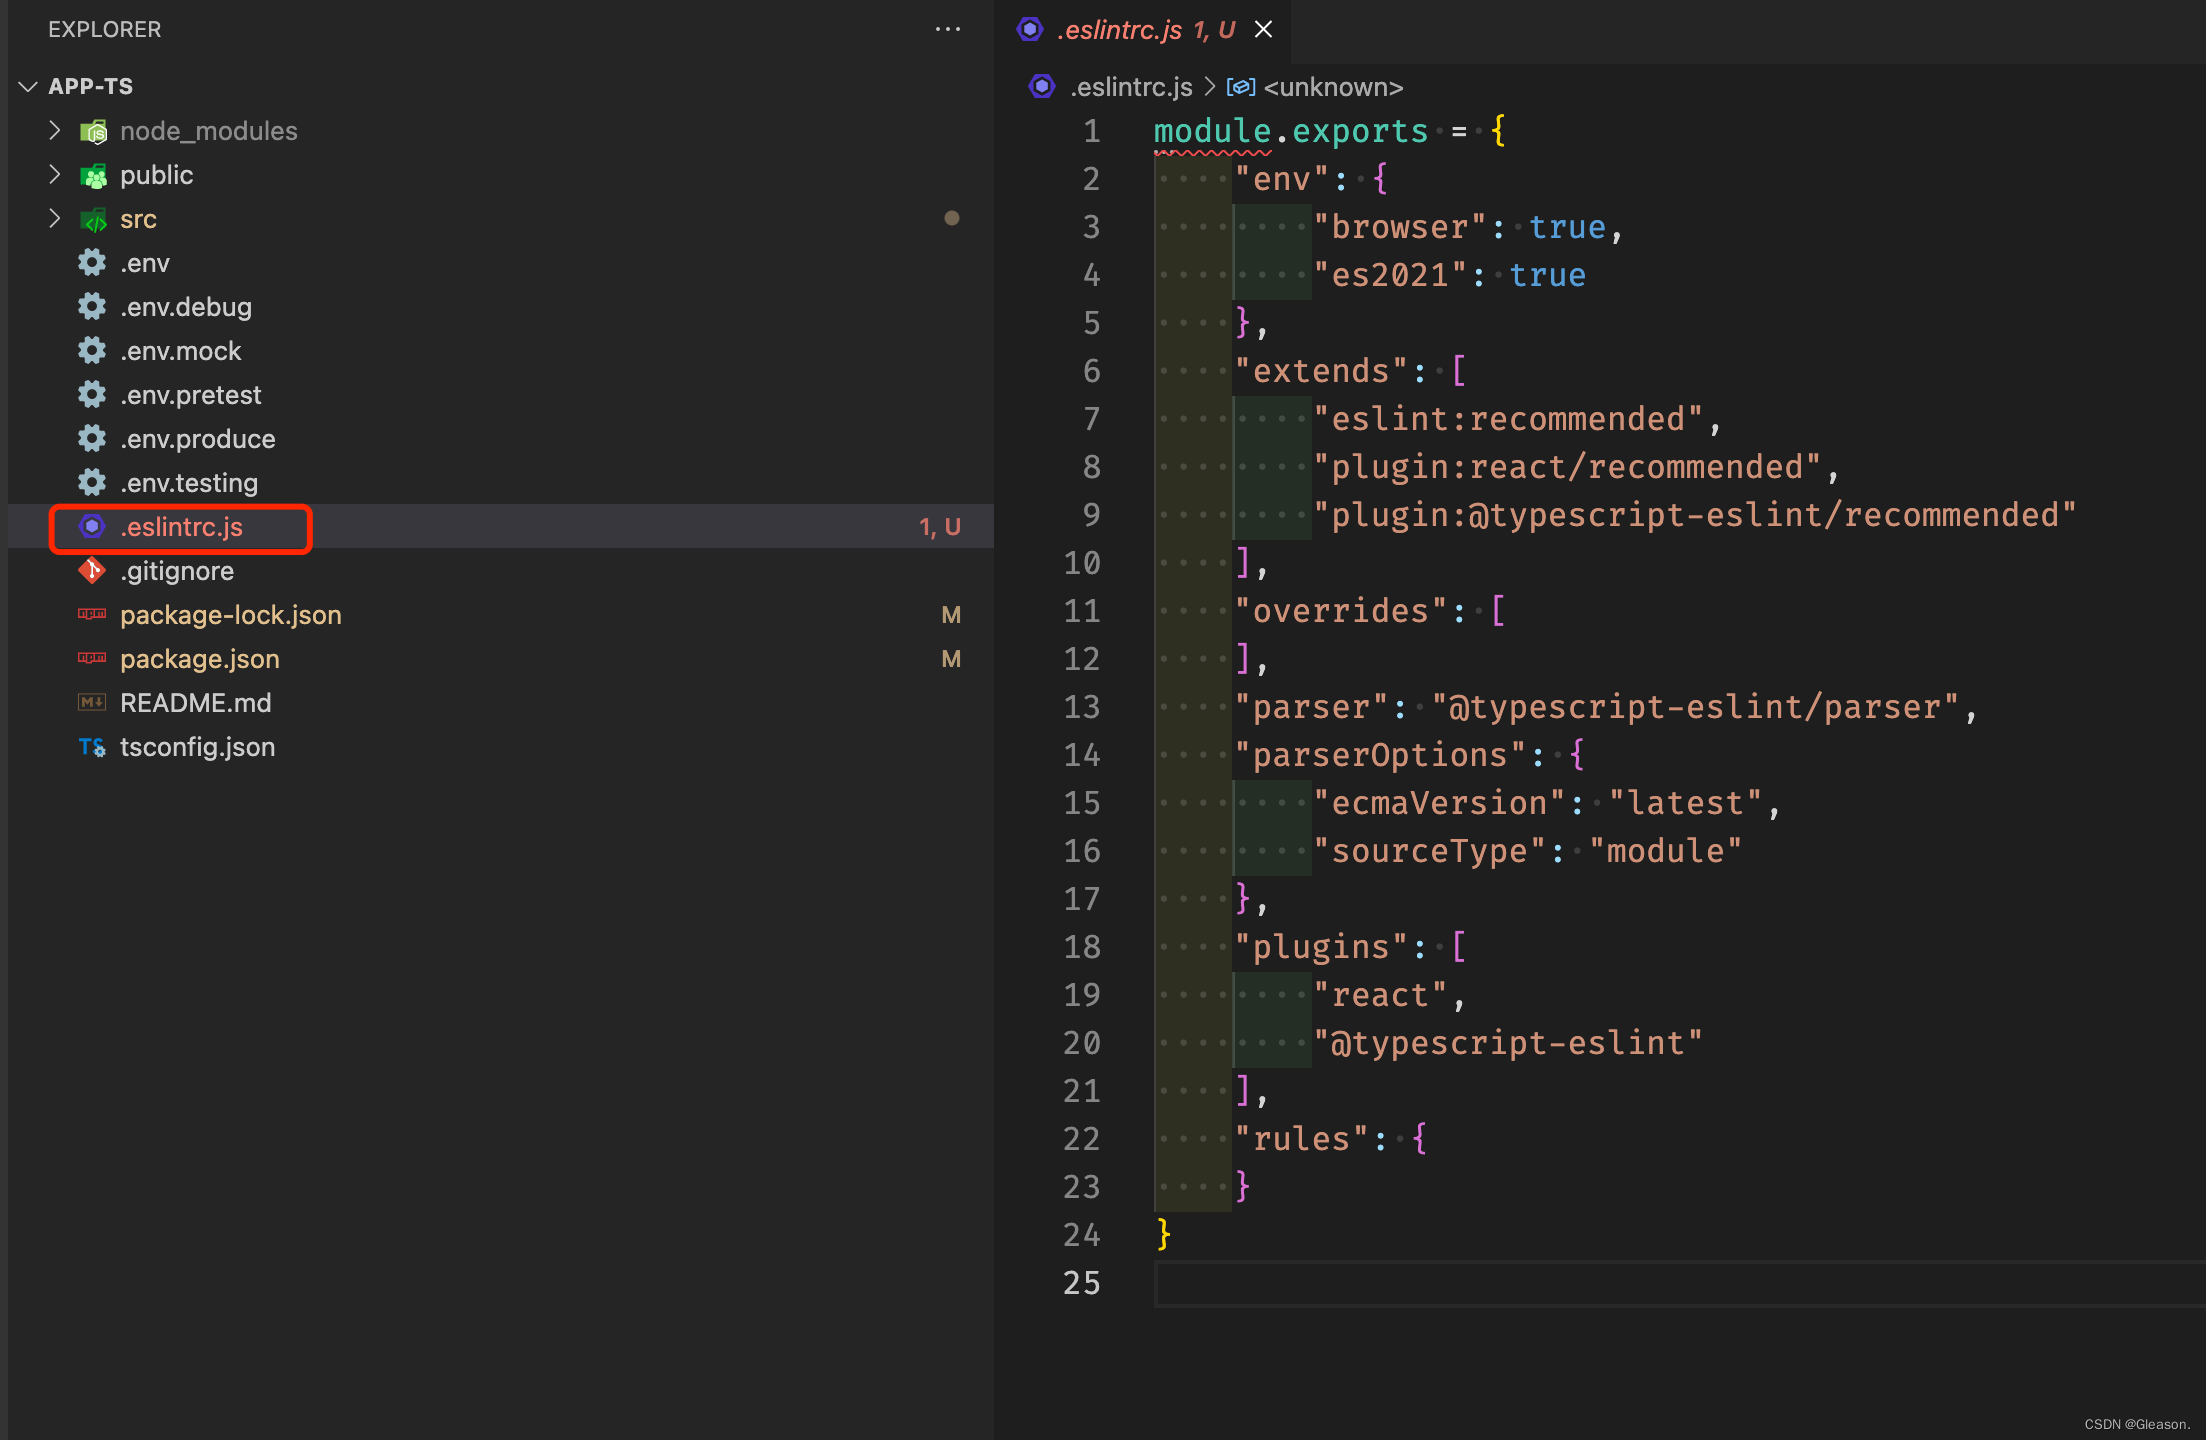2206x1440 pixels.
Task: Click the .eslintrc.js breadcrumb segment
Action: point(1131,88)
